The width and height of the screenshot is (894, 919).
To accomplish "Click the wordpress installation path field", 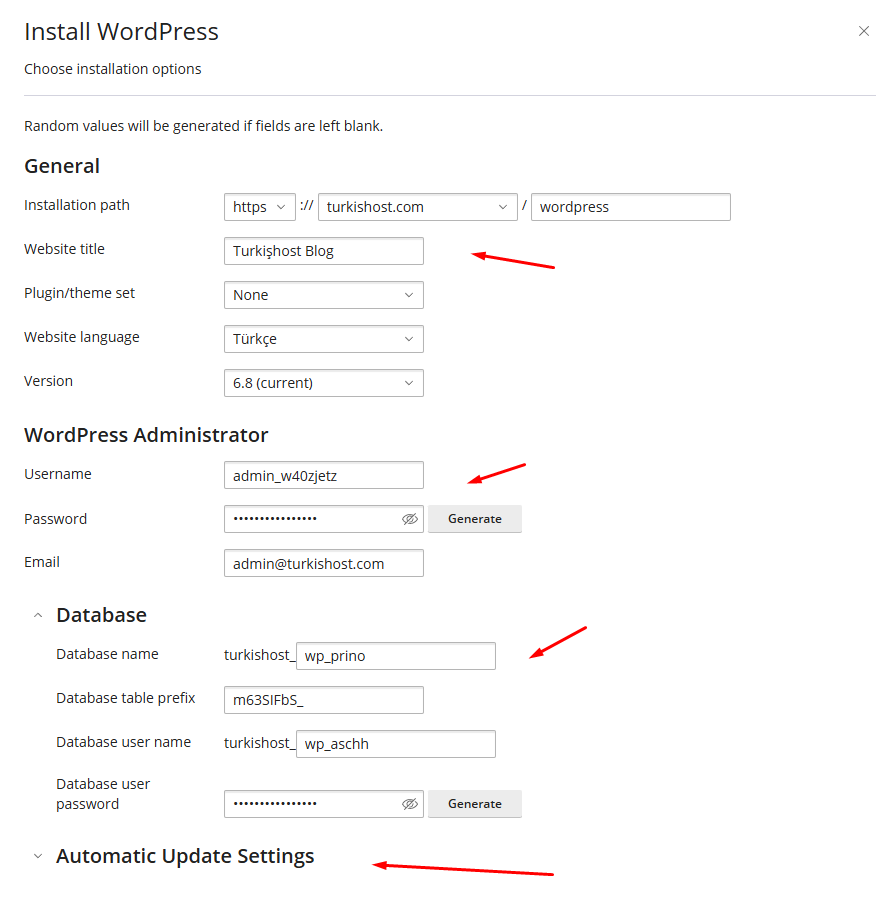I will click(631, 207).
